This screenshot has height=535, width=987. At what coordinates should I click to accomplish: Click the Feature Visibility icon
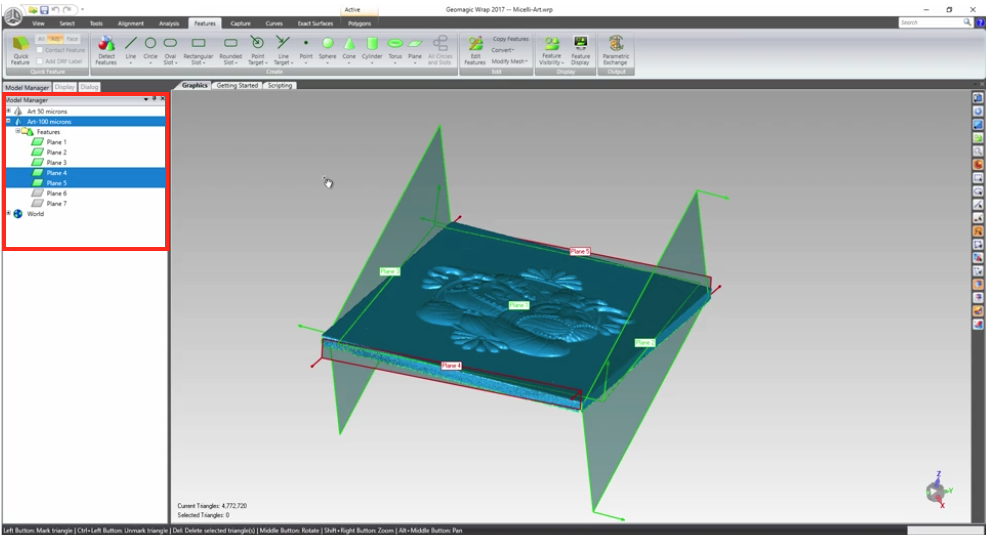point(551,43)
